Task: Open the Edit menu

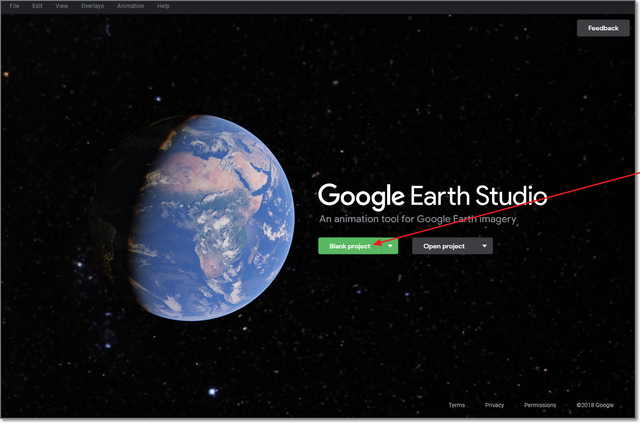Action: (38, 6)
